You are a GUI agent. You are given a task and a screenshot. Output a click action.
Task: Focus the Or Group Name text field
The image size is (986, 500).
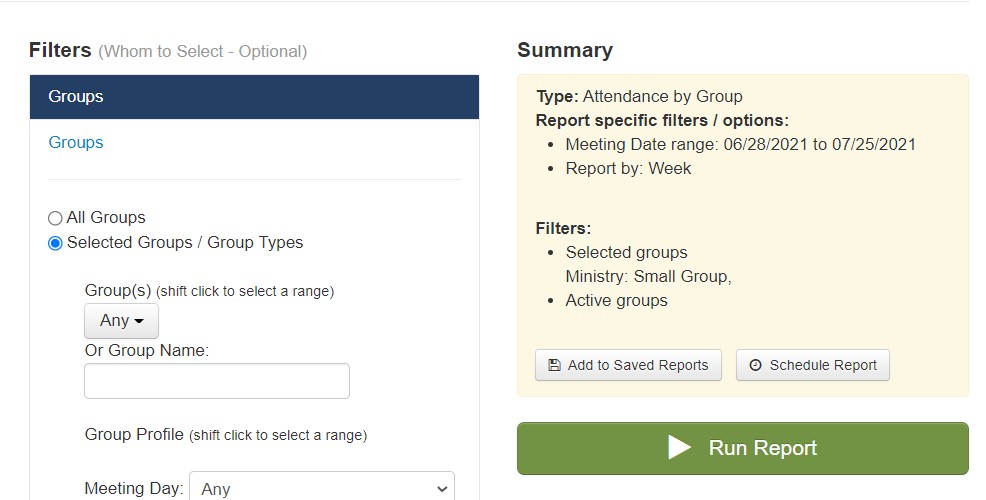(x=217, y=381)
